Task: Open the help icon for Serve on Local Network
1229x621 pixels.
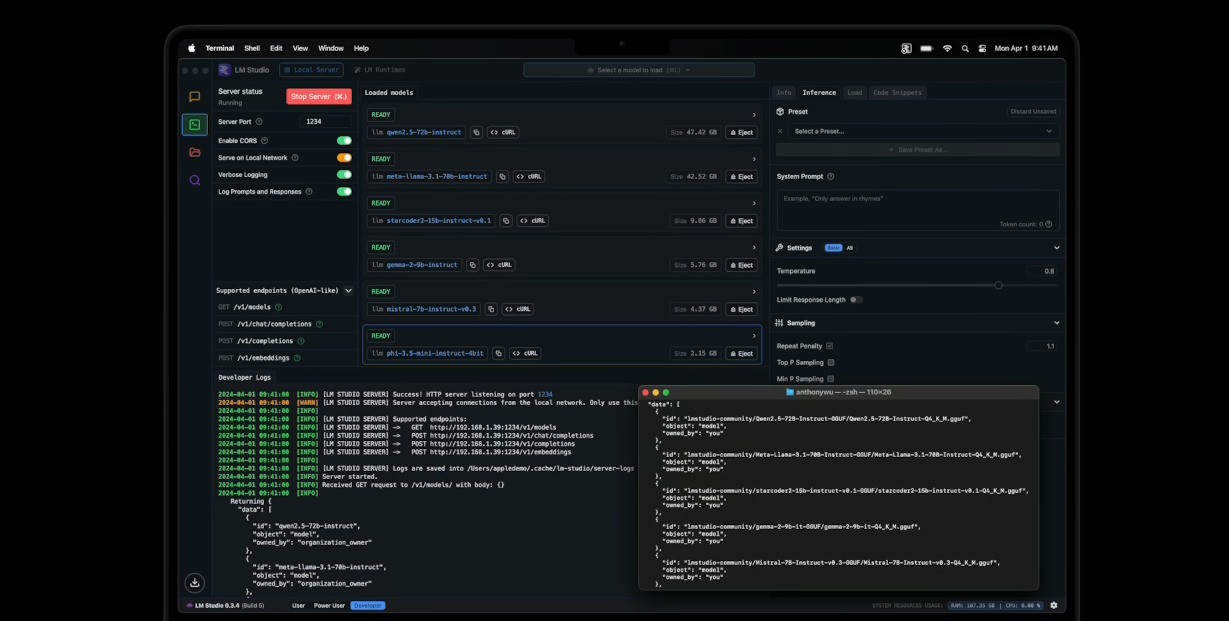Action: (x=296, y=158)
